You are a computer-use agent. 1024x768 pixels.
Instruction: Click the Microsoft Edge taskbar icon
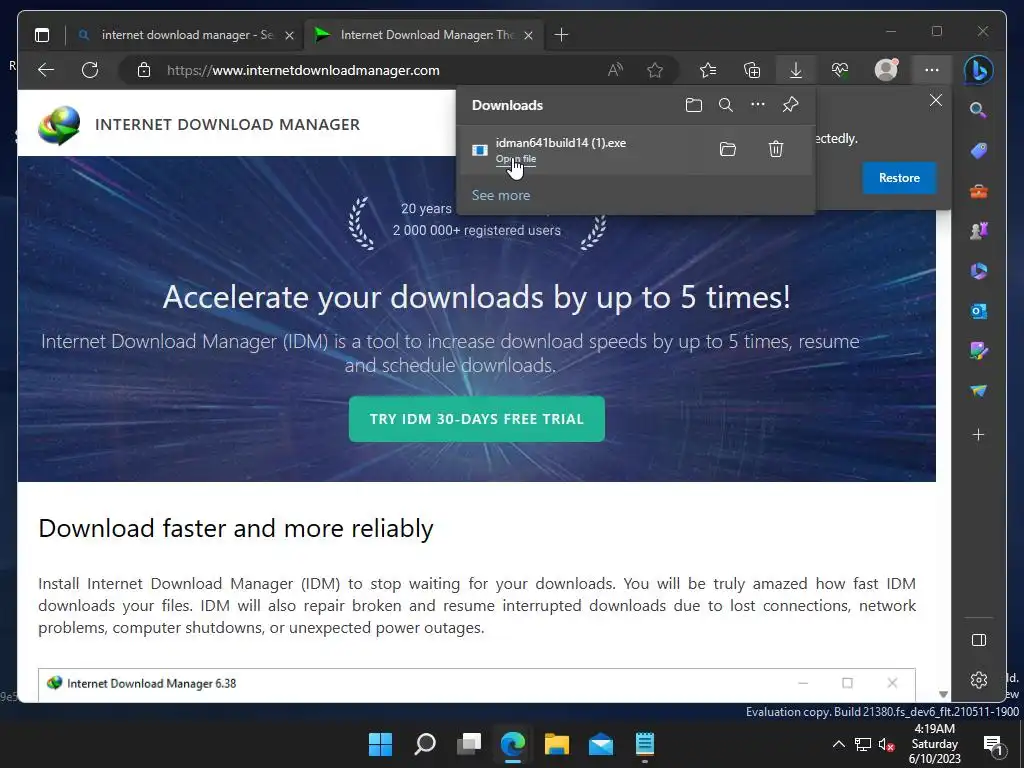tap(513, 744)
